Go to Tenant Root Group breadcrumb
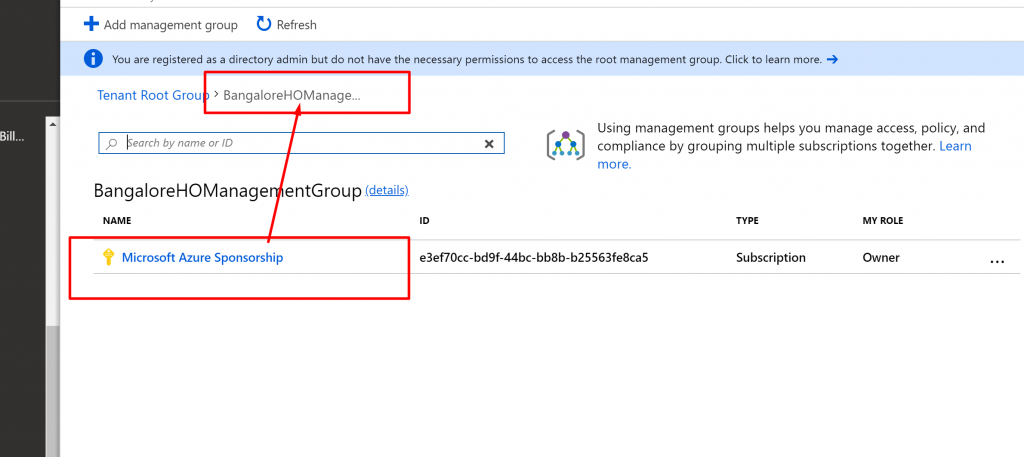Screen dimensions: 1024x457 click(x=153, y=95)
